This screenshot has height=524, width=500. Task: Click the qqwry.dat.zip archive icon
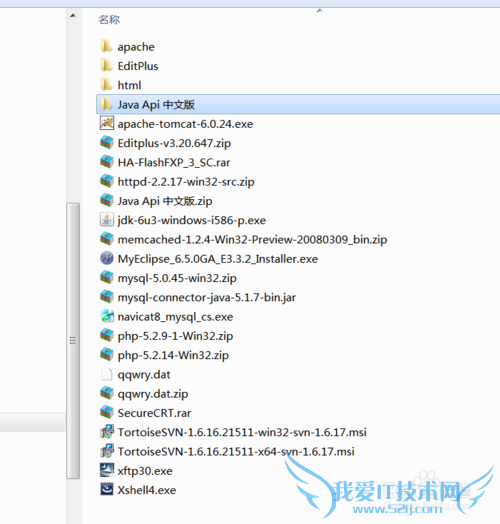pos(107,393)
